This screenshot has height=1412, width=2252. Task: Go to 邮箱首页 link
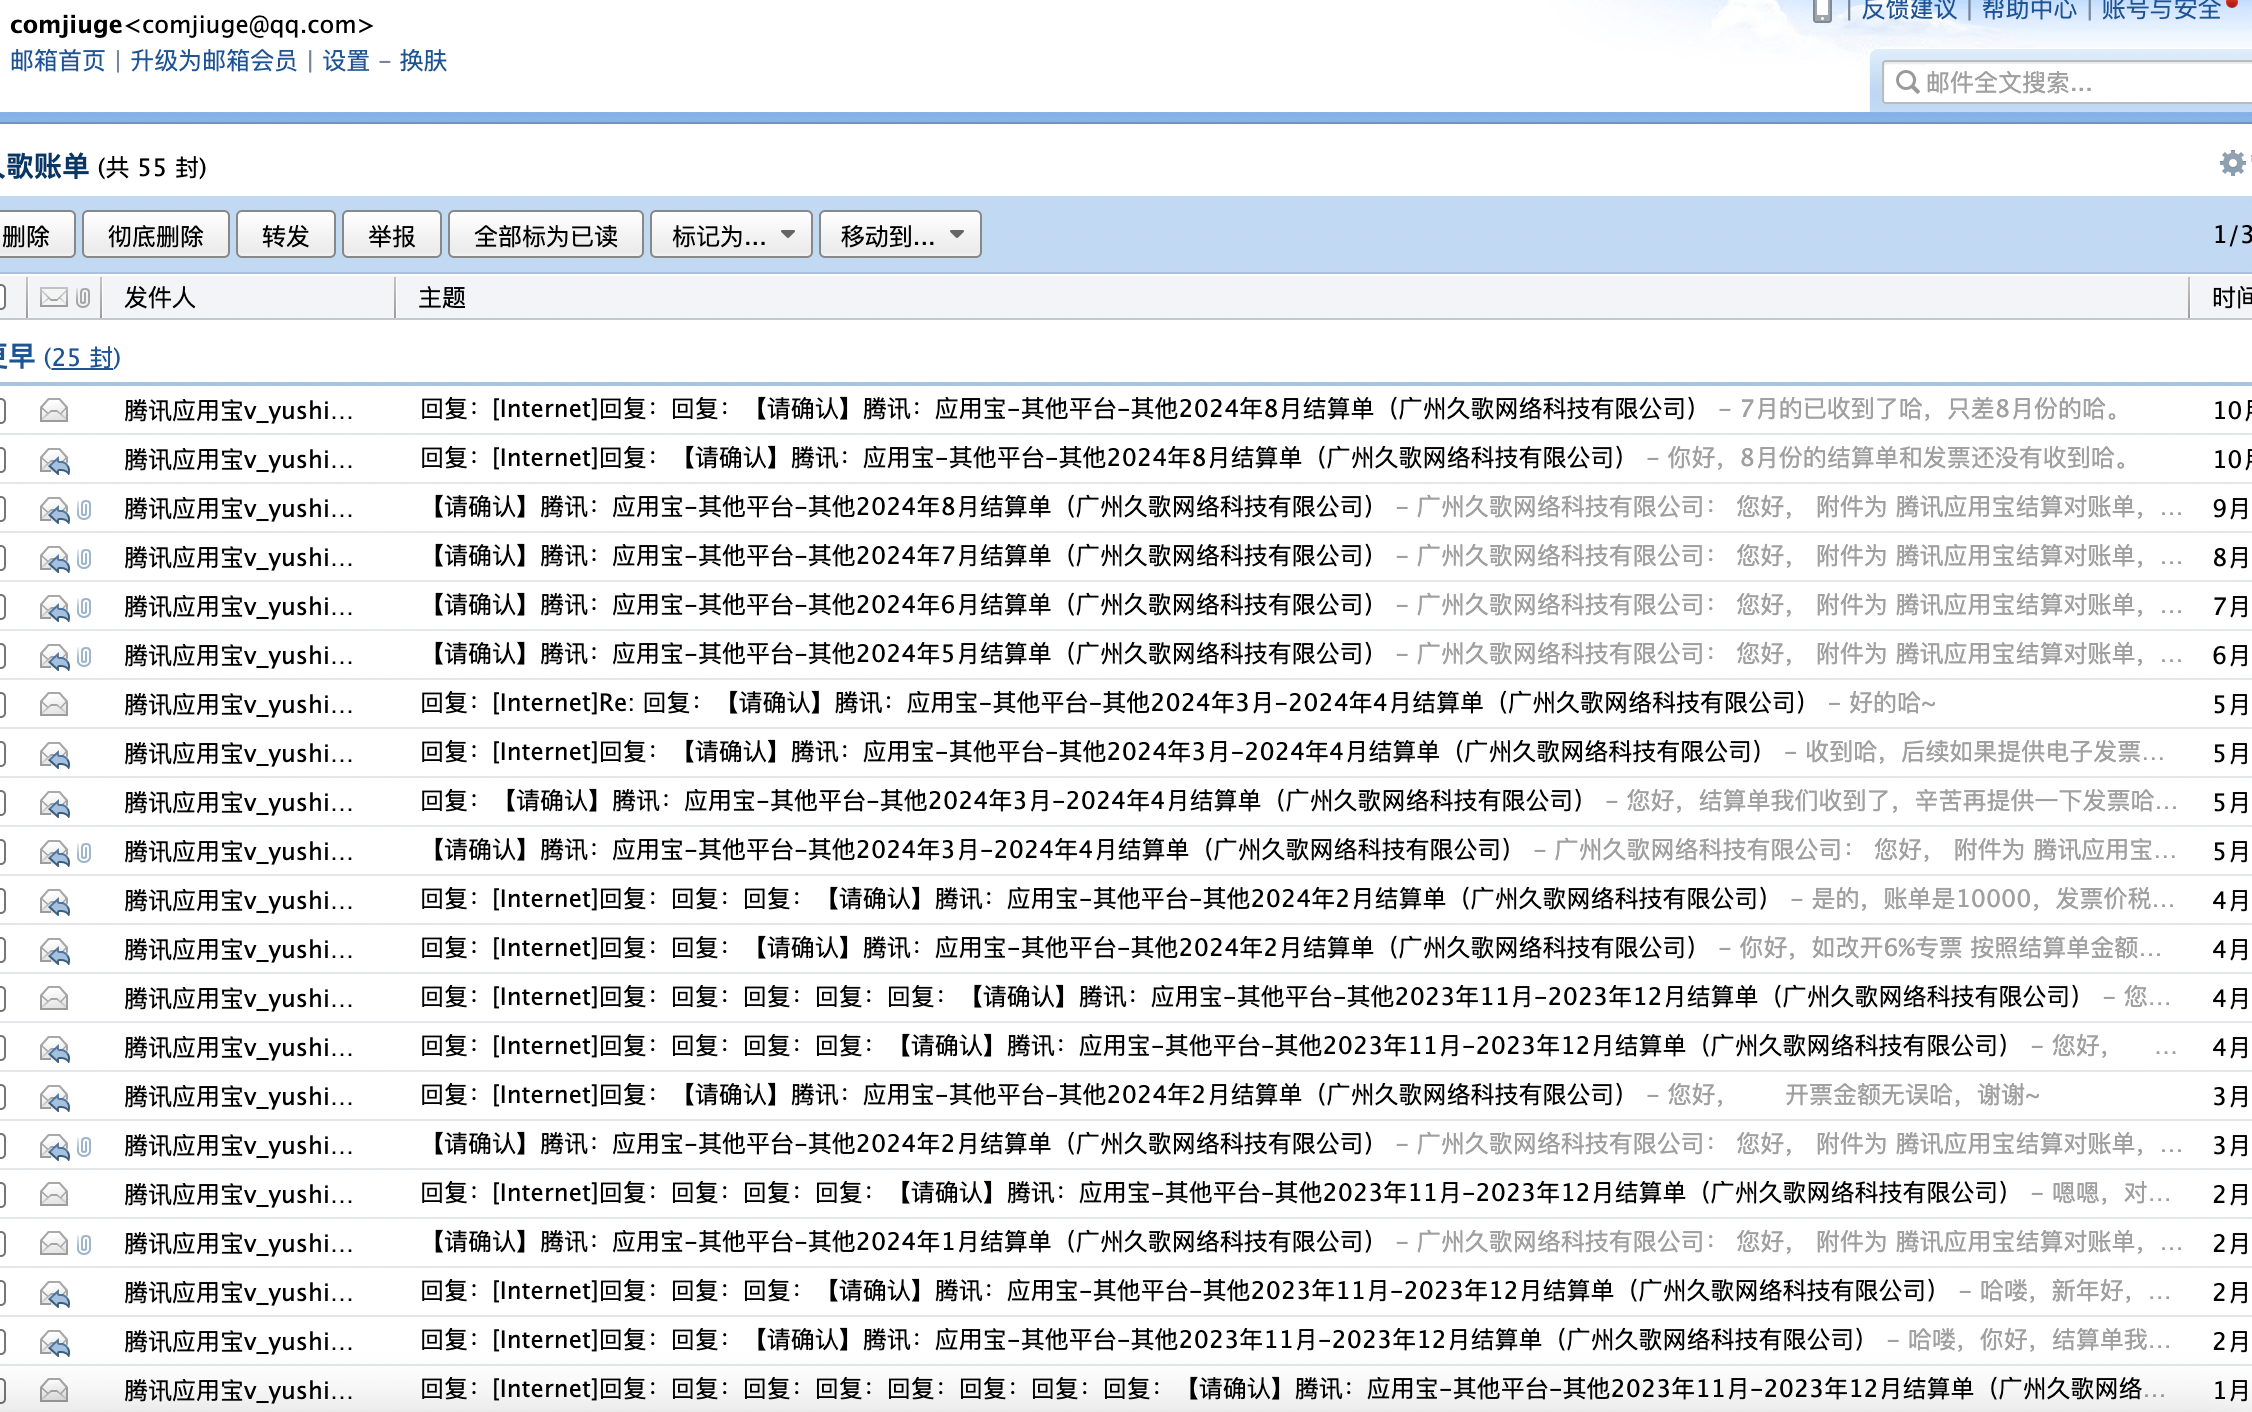(x=58, y=61)
